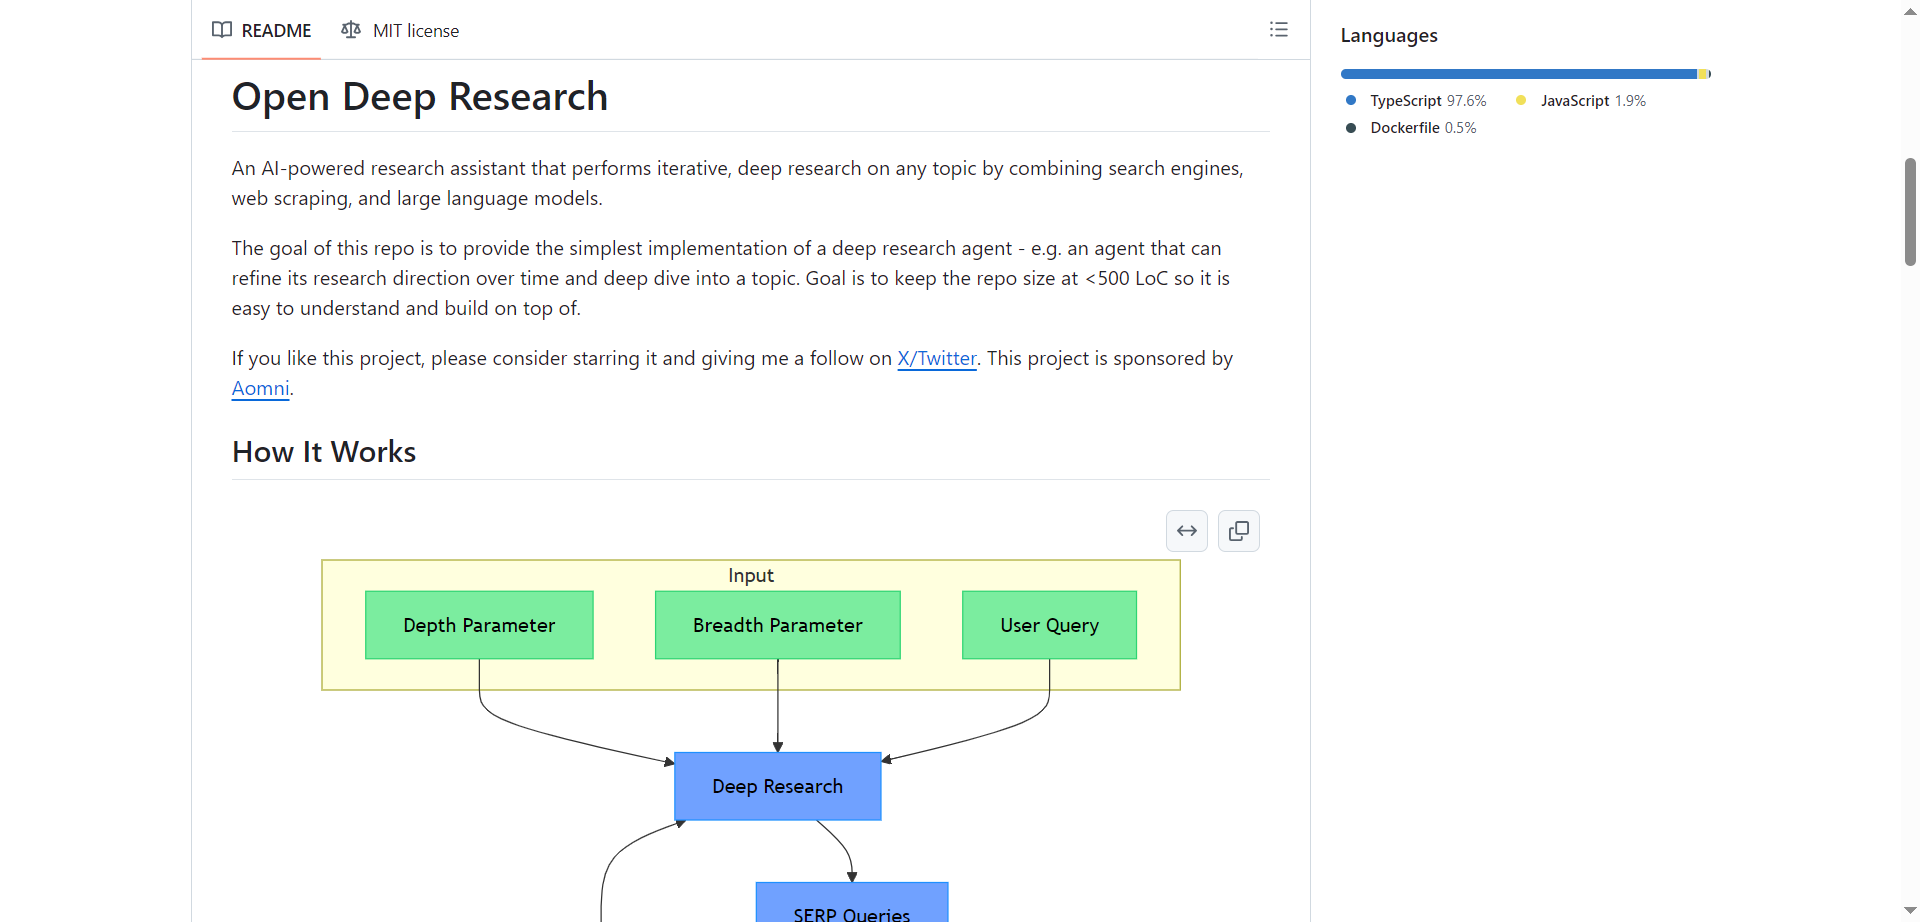
Task: Click the yellow JavaScript language dot
Action: pos(1522,100)
